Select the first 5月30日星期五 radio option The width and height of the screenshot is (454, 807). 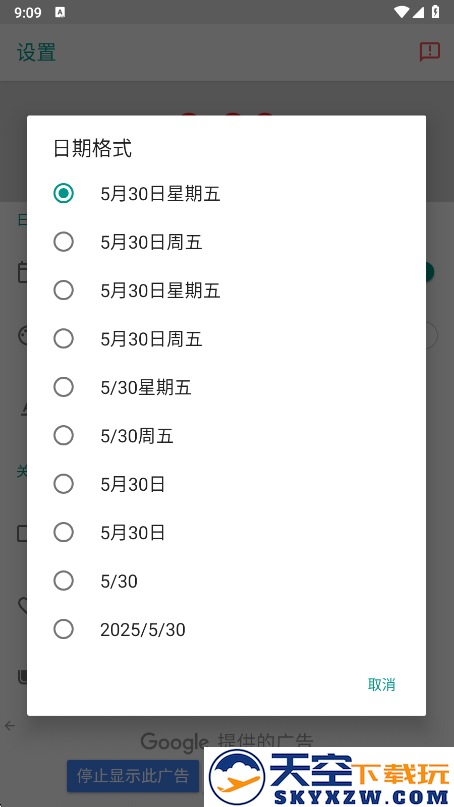coord(226,194)
